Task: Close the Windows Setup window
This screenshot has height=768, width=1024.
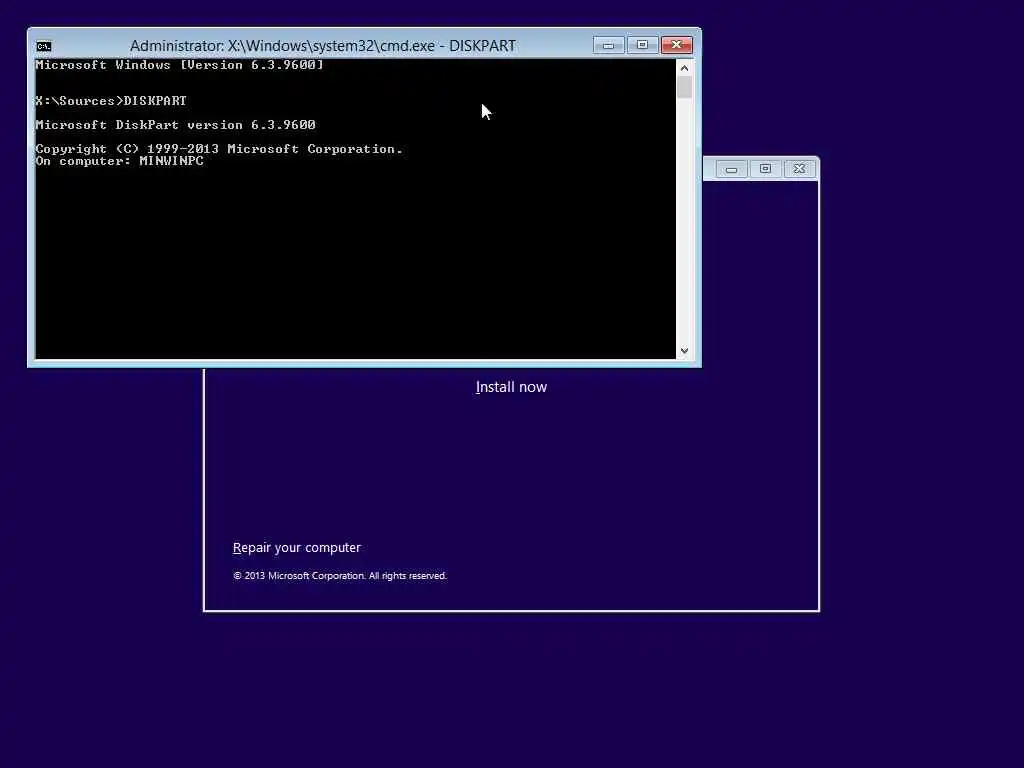Action: click(x=799, y=169)
